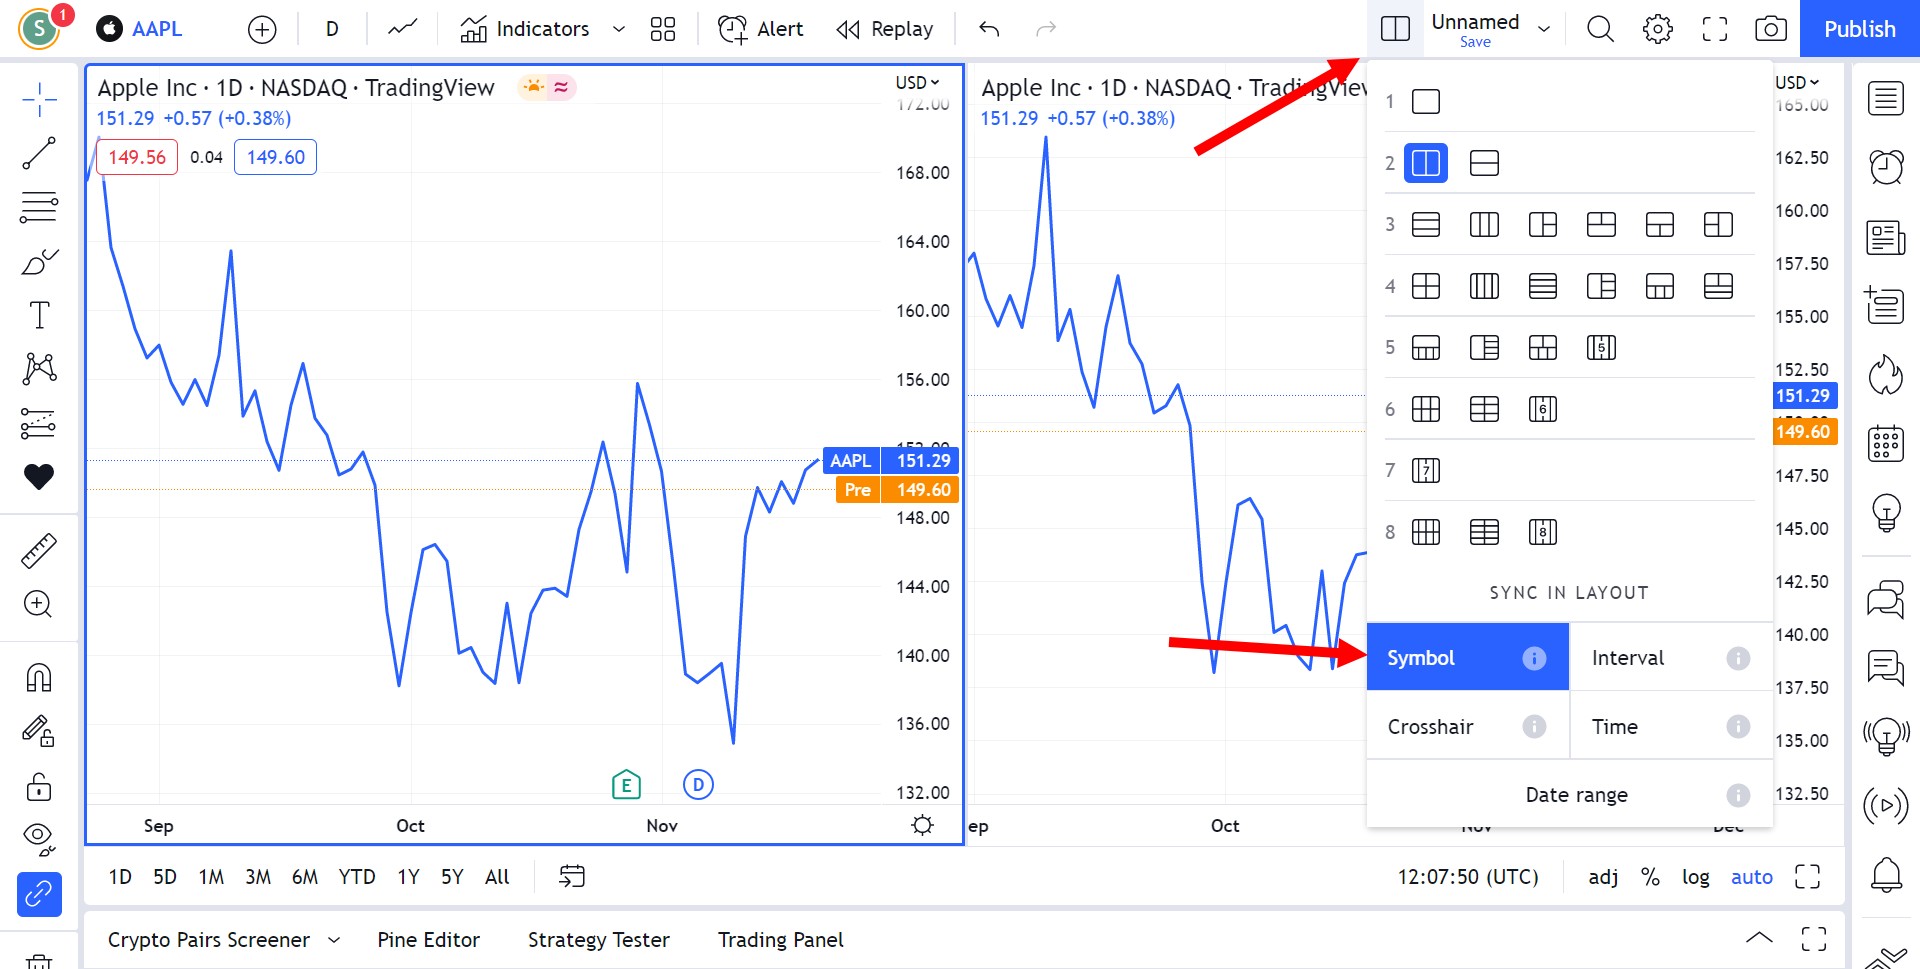Open the Alerts panel clock icon

[x=1886, y=167]
